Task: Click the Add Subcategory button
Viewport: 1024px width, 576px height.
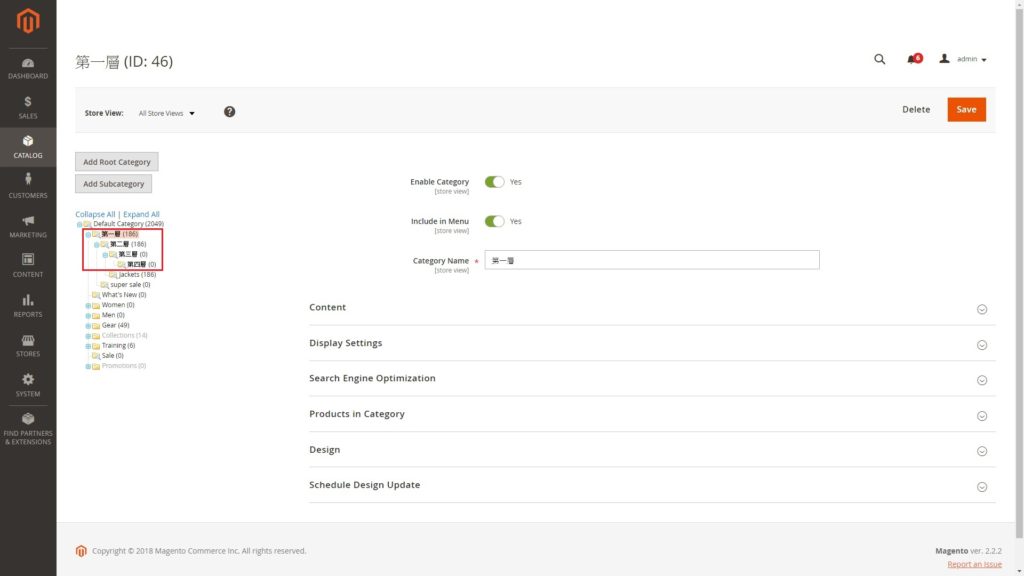Action: 113,184
